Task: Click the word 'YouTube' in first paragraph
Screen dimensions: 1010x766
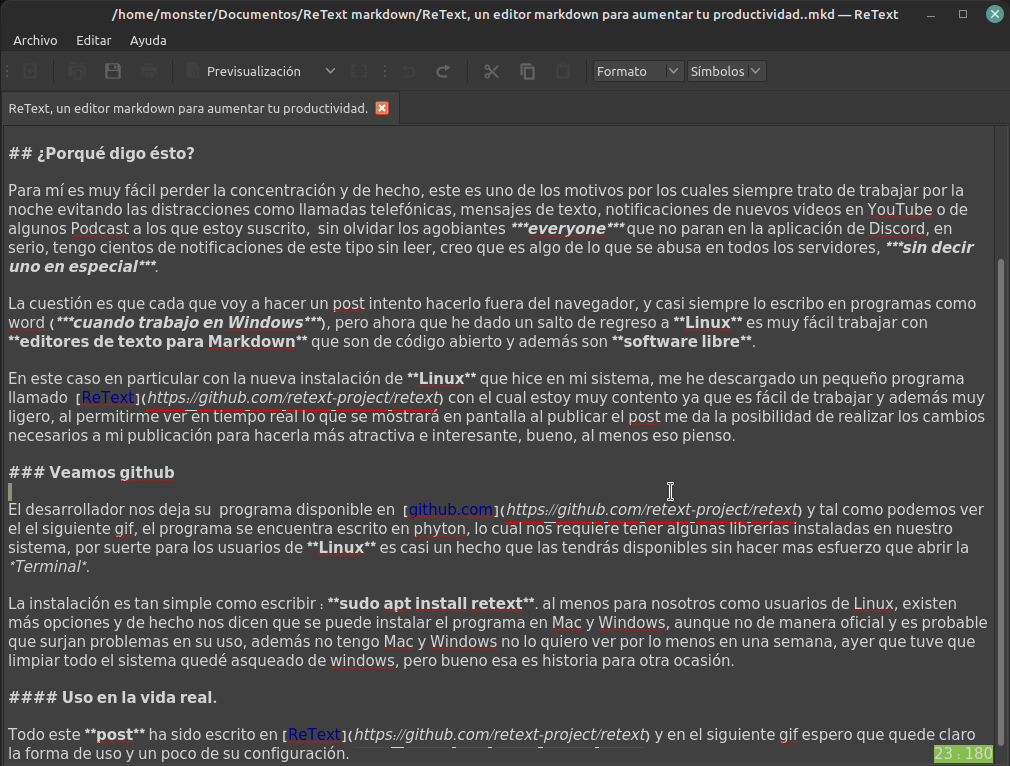Action: [x=899, y=209]
